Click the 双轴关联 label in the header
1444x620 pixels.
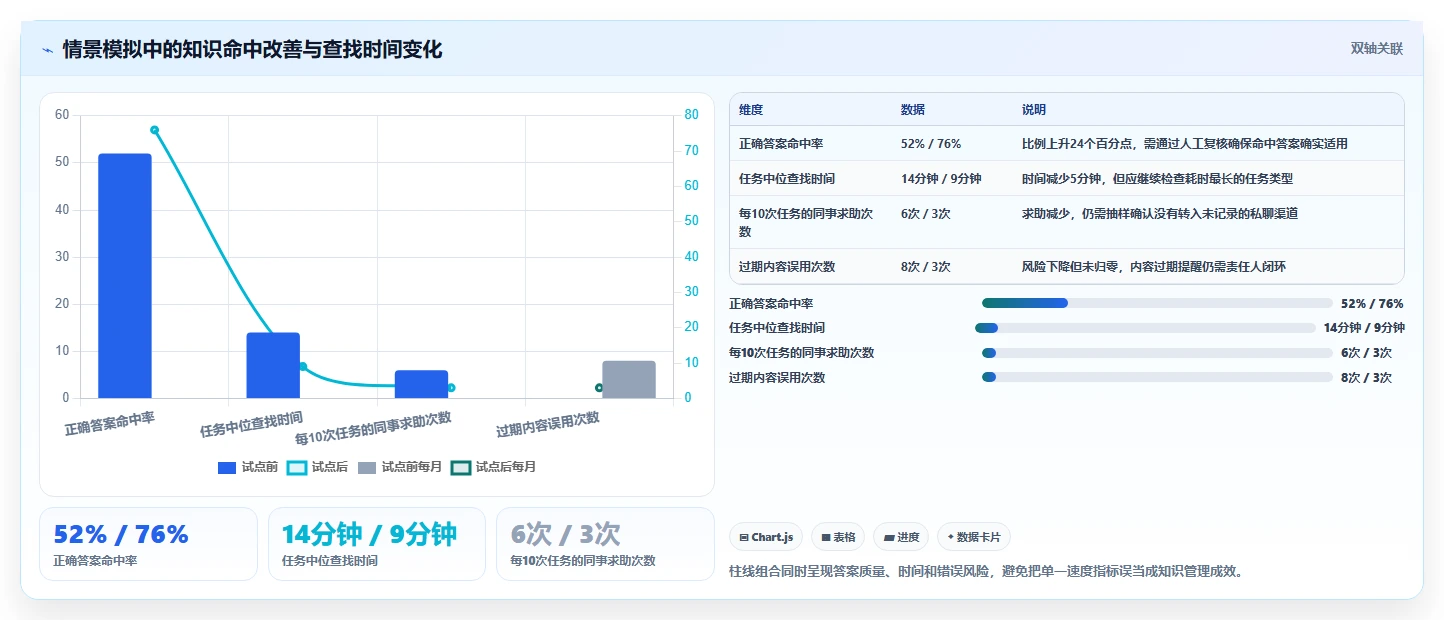click(x=1377, y=49)
